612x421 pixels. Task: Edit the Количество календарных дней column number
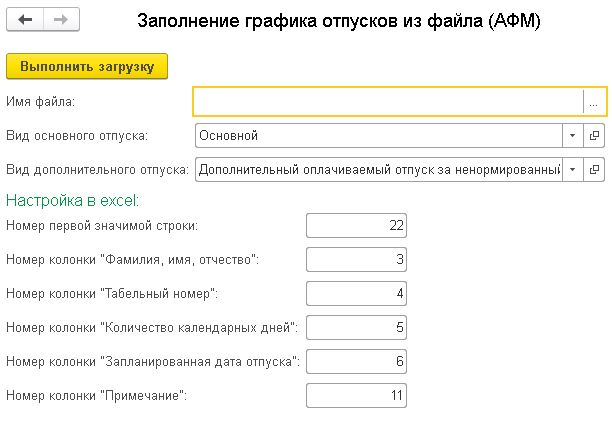[x=357, y=328]
